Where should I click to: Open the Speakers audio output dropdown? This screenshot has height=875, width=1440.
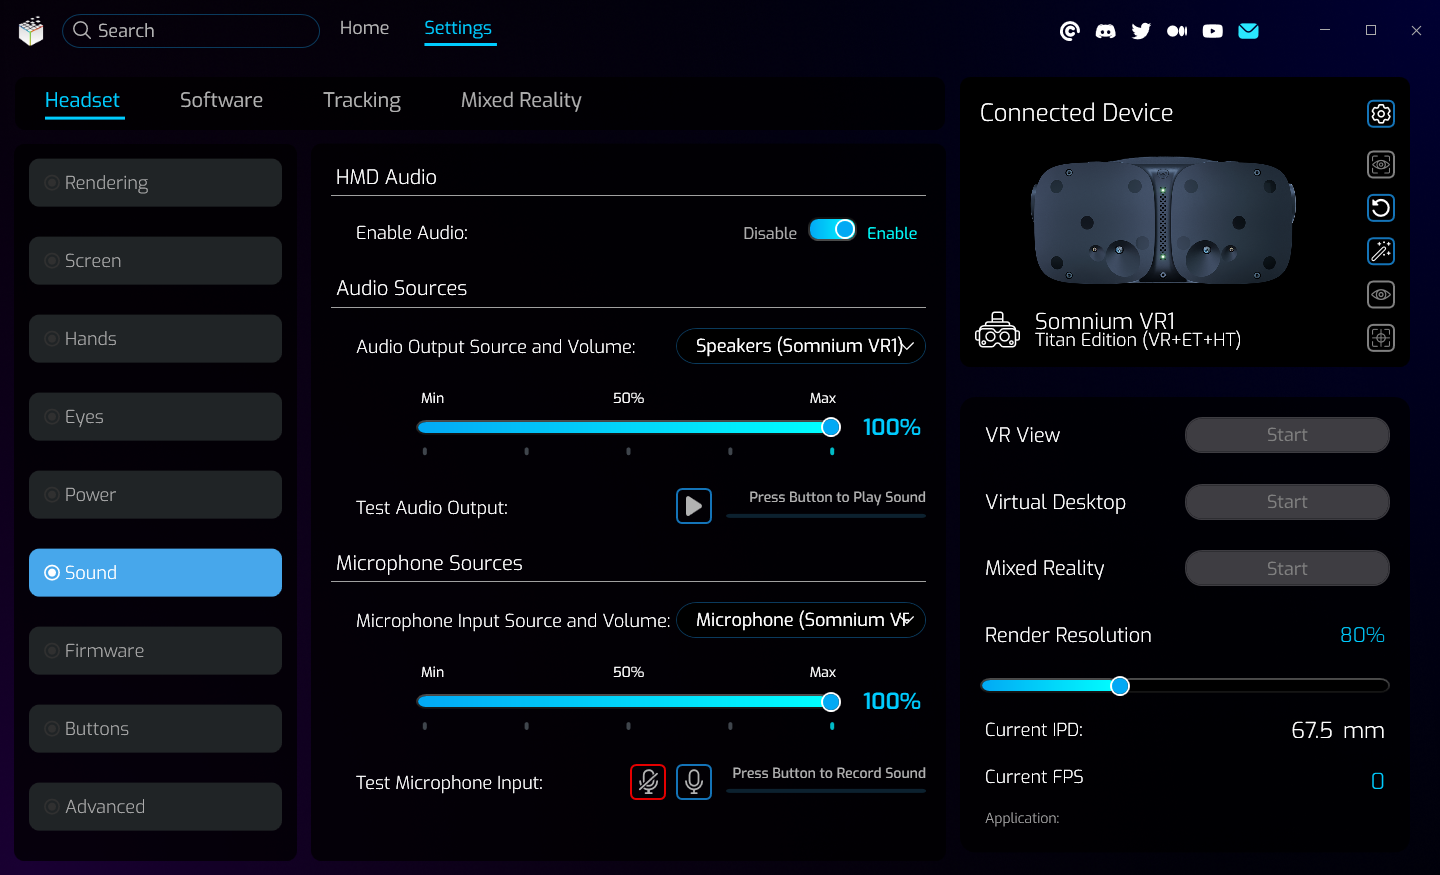[x=801, y=346]
